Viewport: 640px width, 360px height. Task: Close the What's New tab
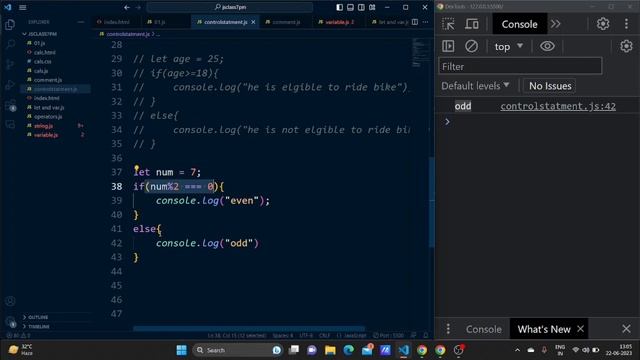coord(580,329)
